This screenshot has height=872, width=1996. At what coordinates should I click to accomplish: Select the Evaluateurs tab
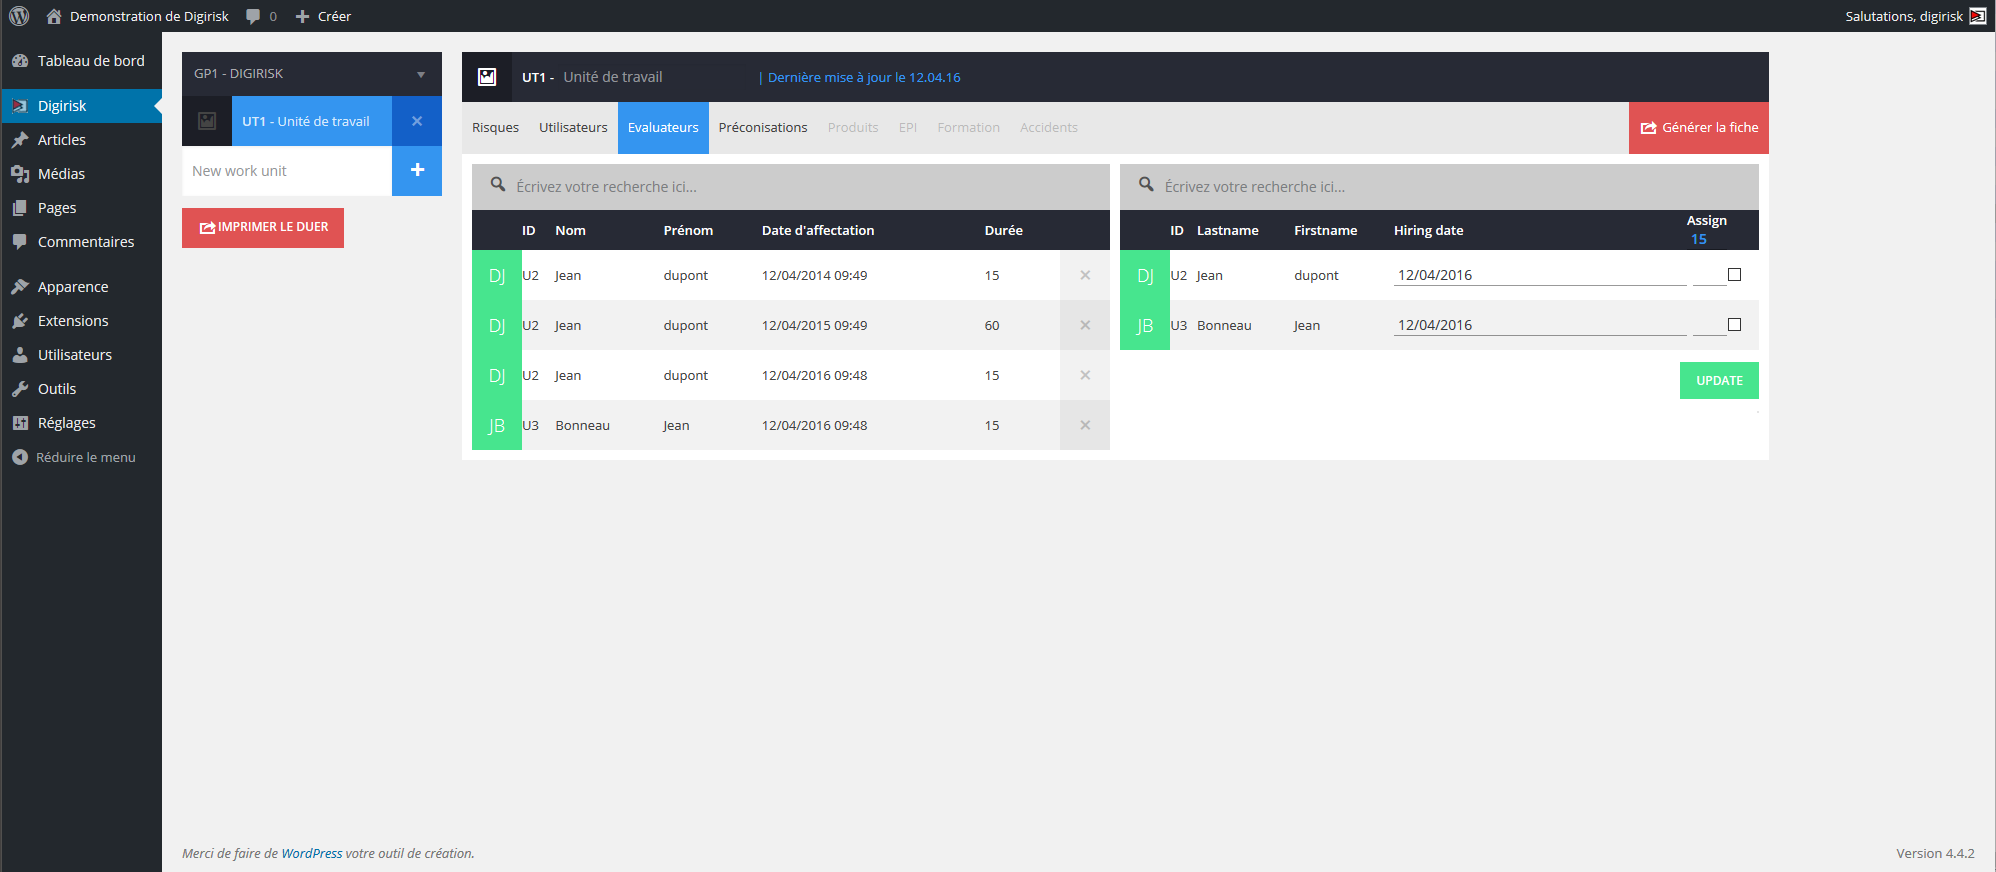tap(663, 128)
